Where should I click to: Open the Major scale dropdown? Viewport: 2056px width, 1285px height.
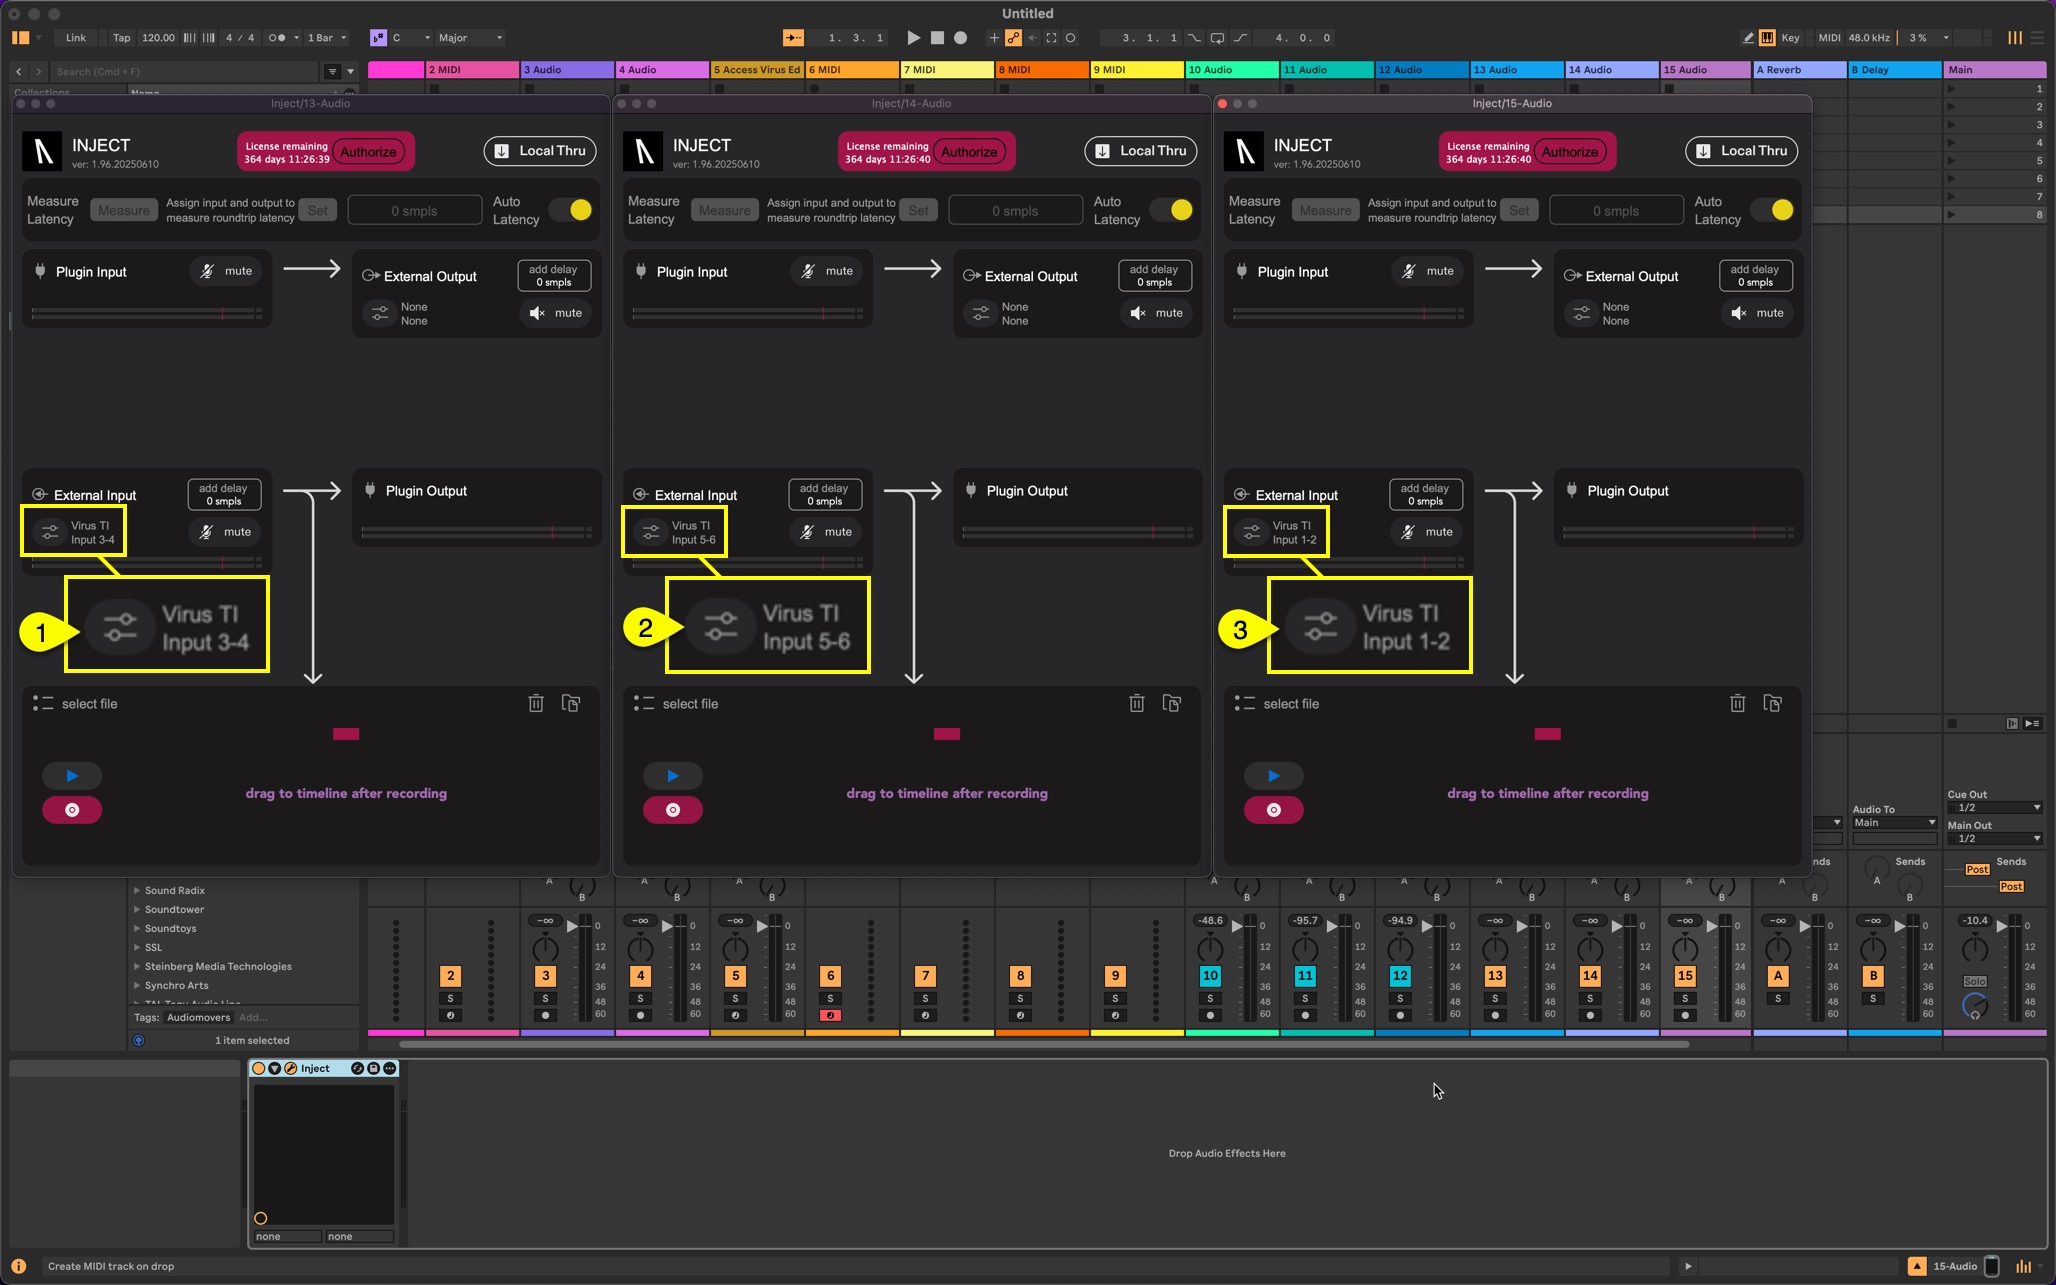click(x=470, y=38)
